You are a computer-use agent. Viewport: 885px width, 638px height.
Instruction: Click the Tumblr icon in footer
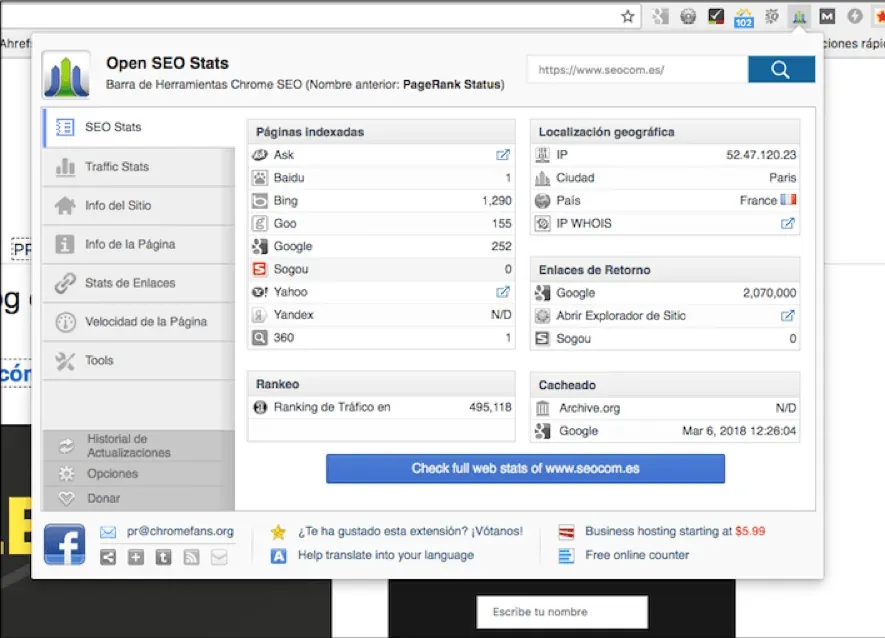[x=163, y=558]
